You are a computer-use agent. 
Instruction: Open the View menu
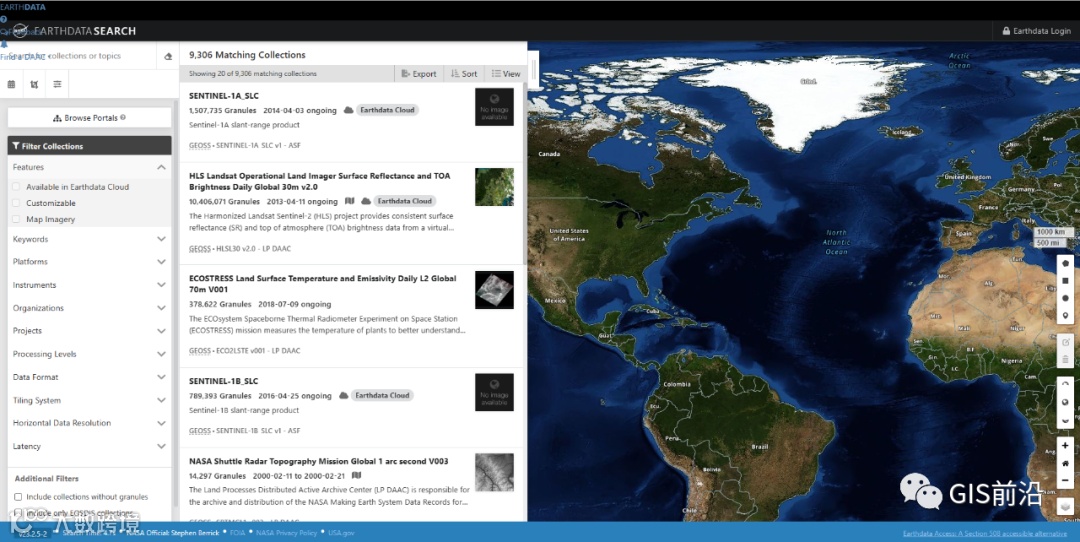(506, 74)
